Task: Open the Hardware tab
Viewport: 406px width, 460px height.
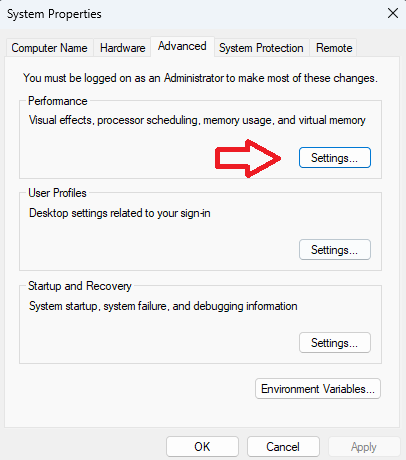Action: 123,48
